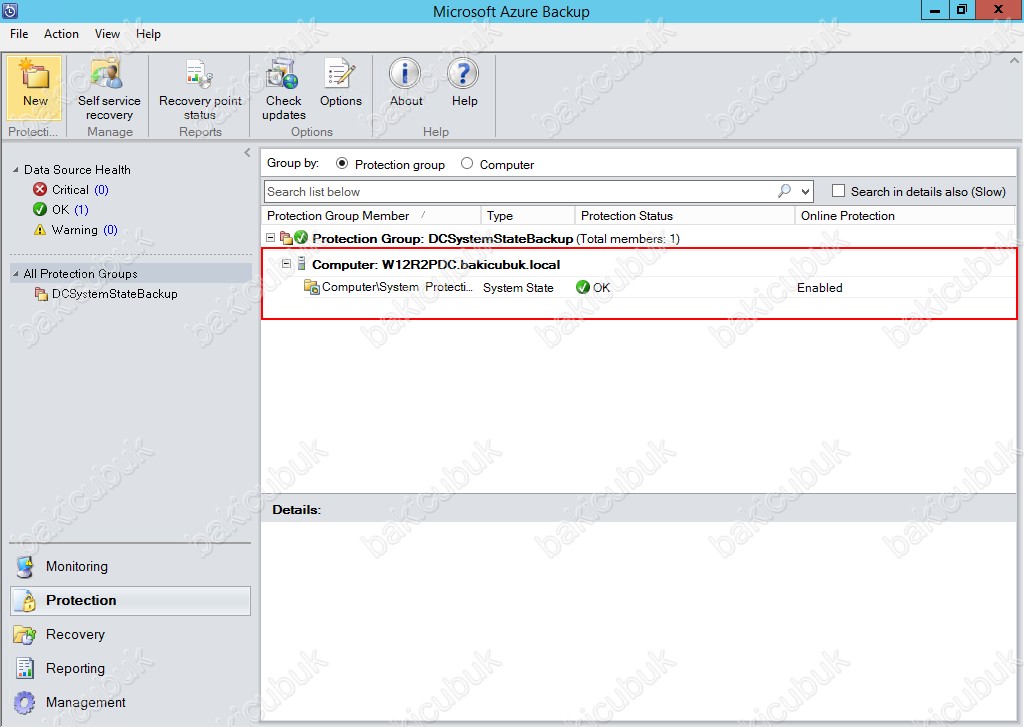Click the DCSystemStateBackup folder icon in sidebar
The height and width of the screenshot is (727, 1024).
coord(41,294)
